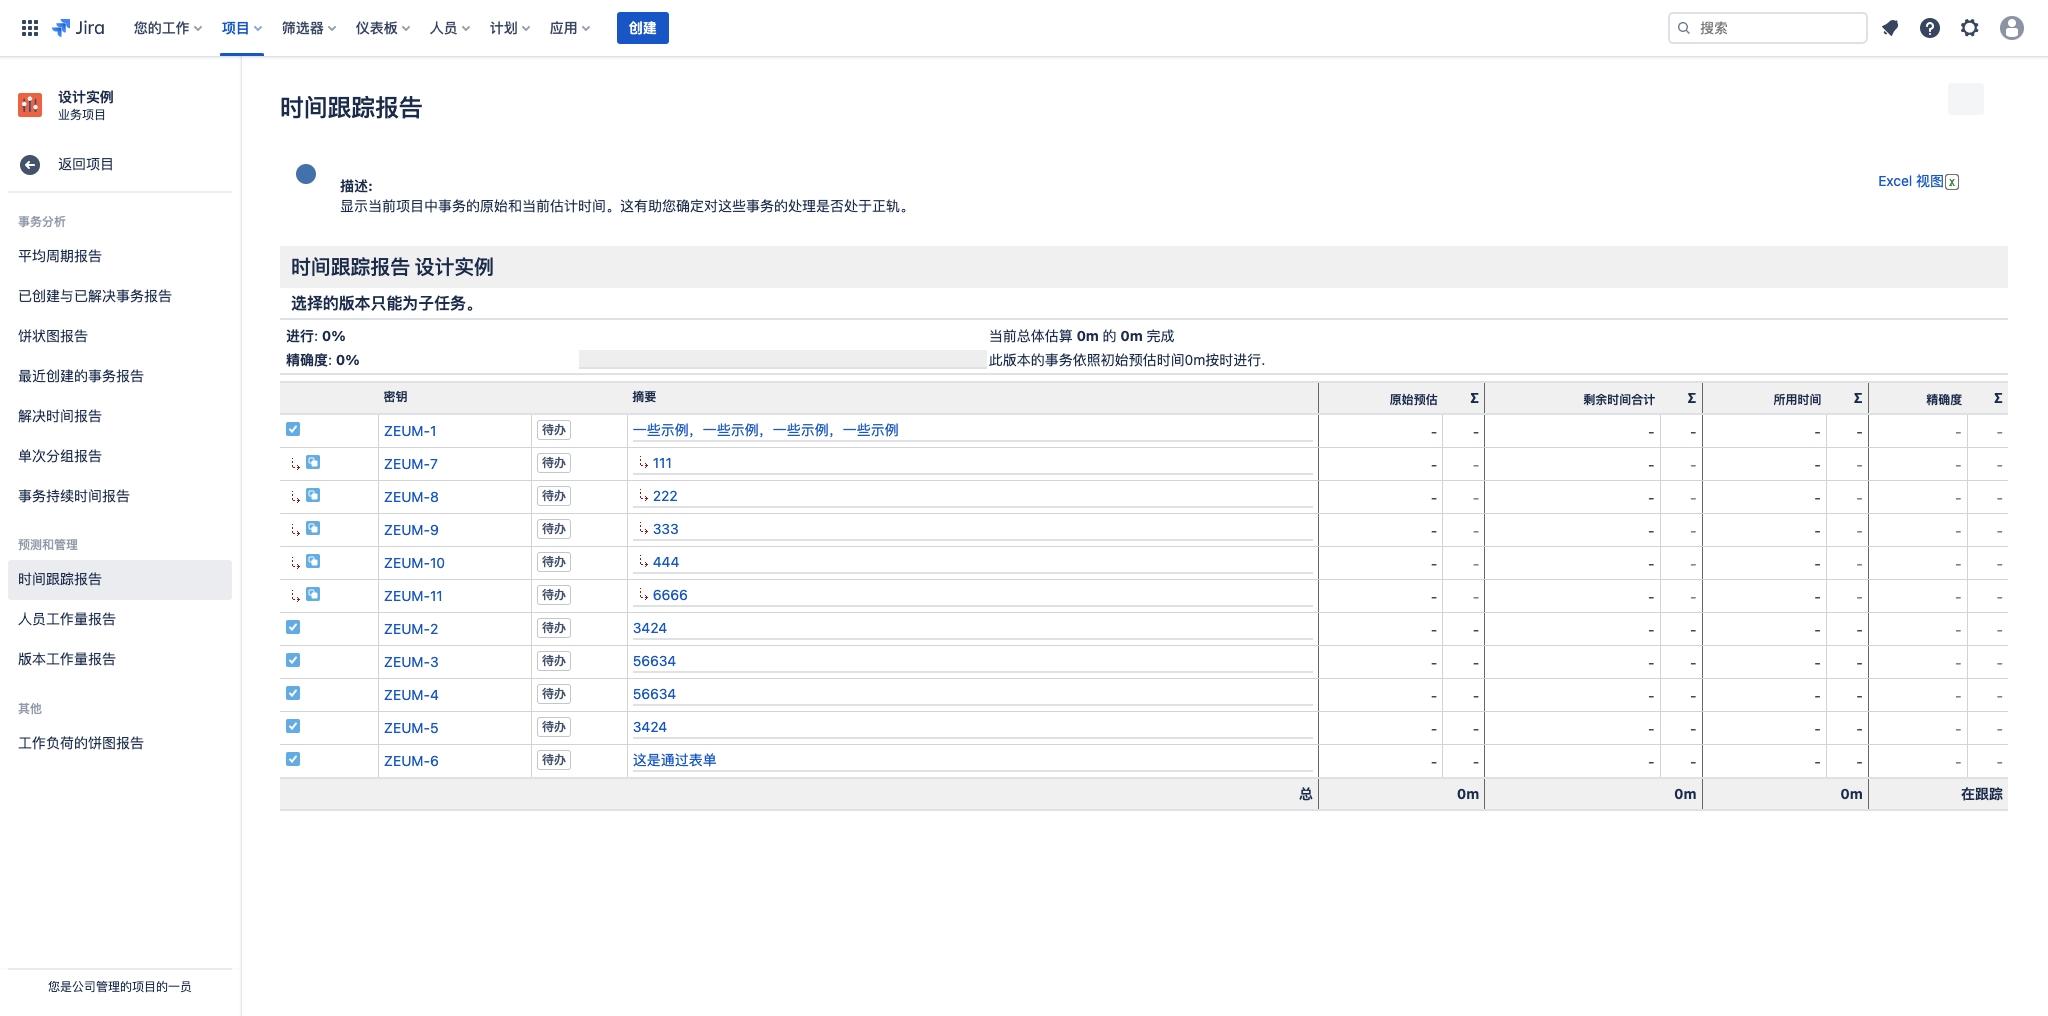The width and height of the screenshot is (2048, 1016).
Task: Open 解决时间报告 in the sidebar
Action: 120,416
